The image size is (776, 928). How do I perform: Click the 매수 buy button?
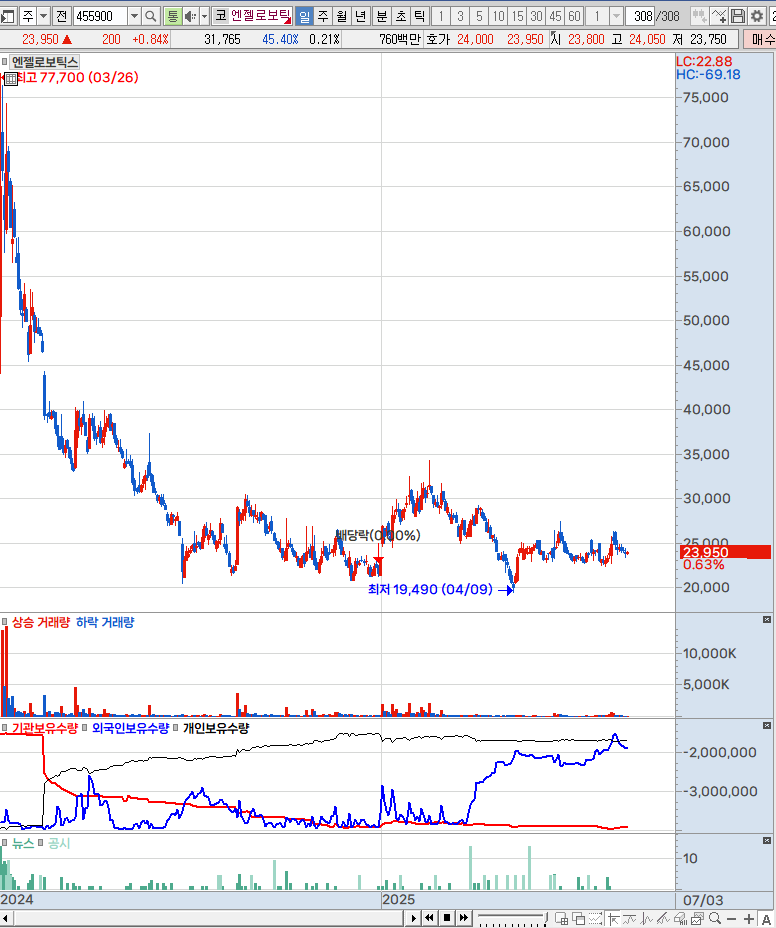tap(761, 40)
